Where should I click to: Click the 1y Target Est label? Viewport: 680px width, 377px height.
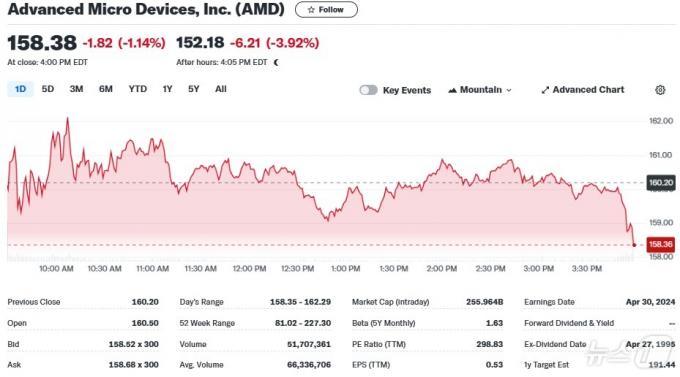546,365
